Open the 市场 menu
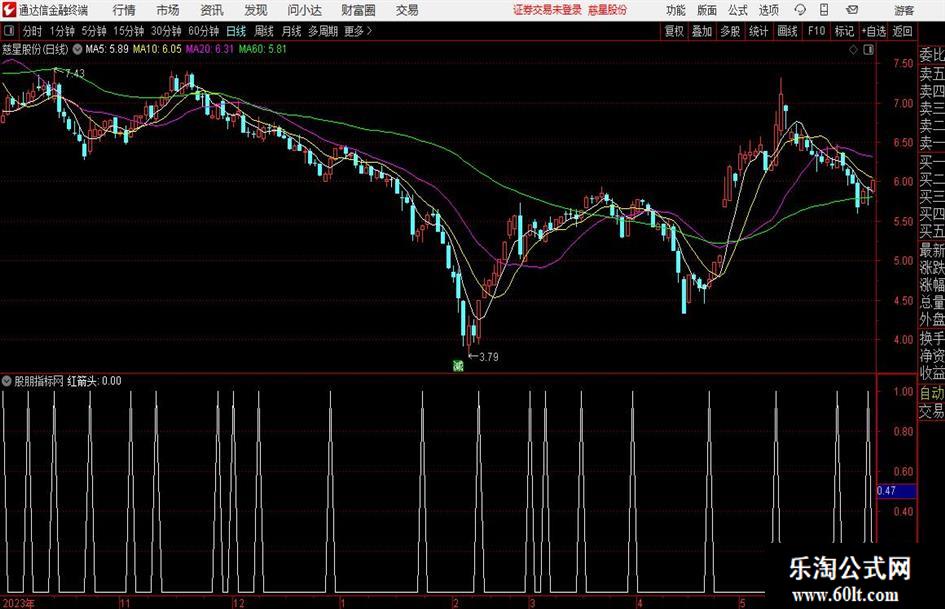The image size is (945, 609). tap(168, 10)
